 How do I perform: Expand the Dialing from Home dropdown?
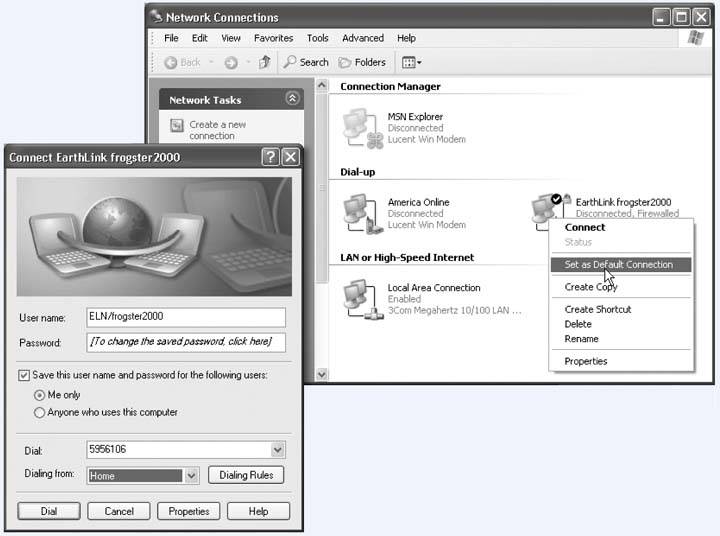(192, 476)
